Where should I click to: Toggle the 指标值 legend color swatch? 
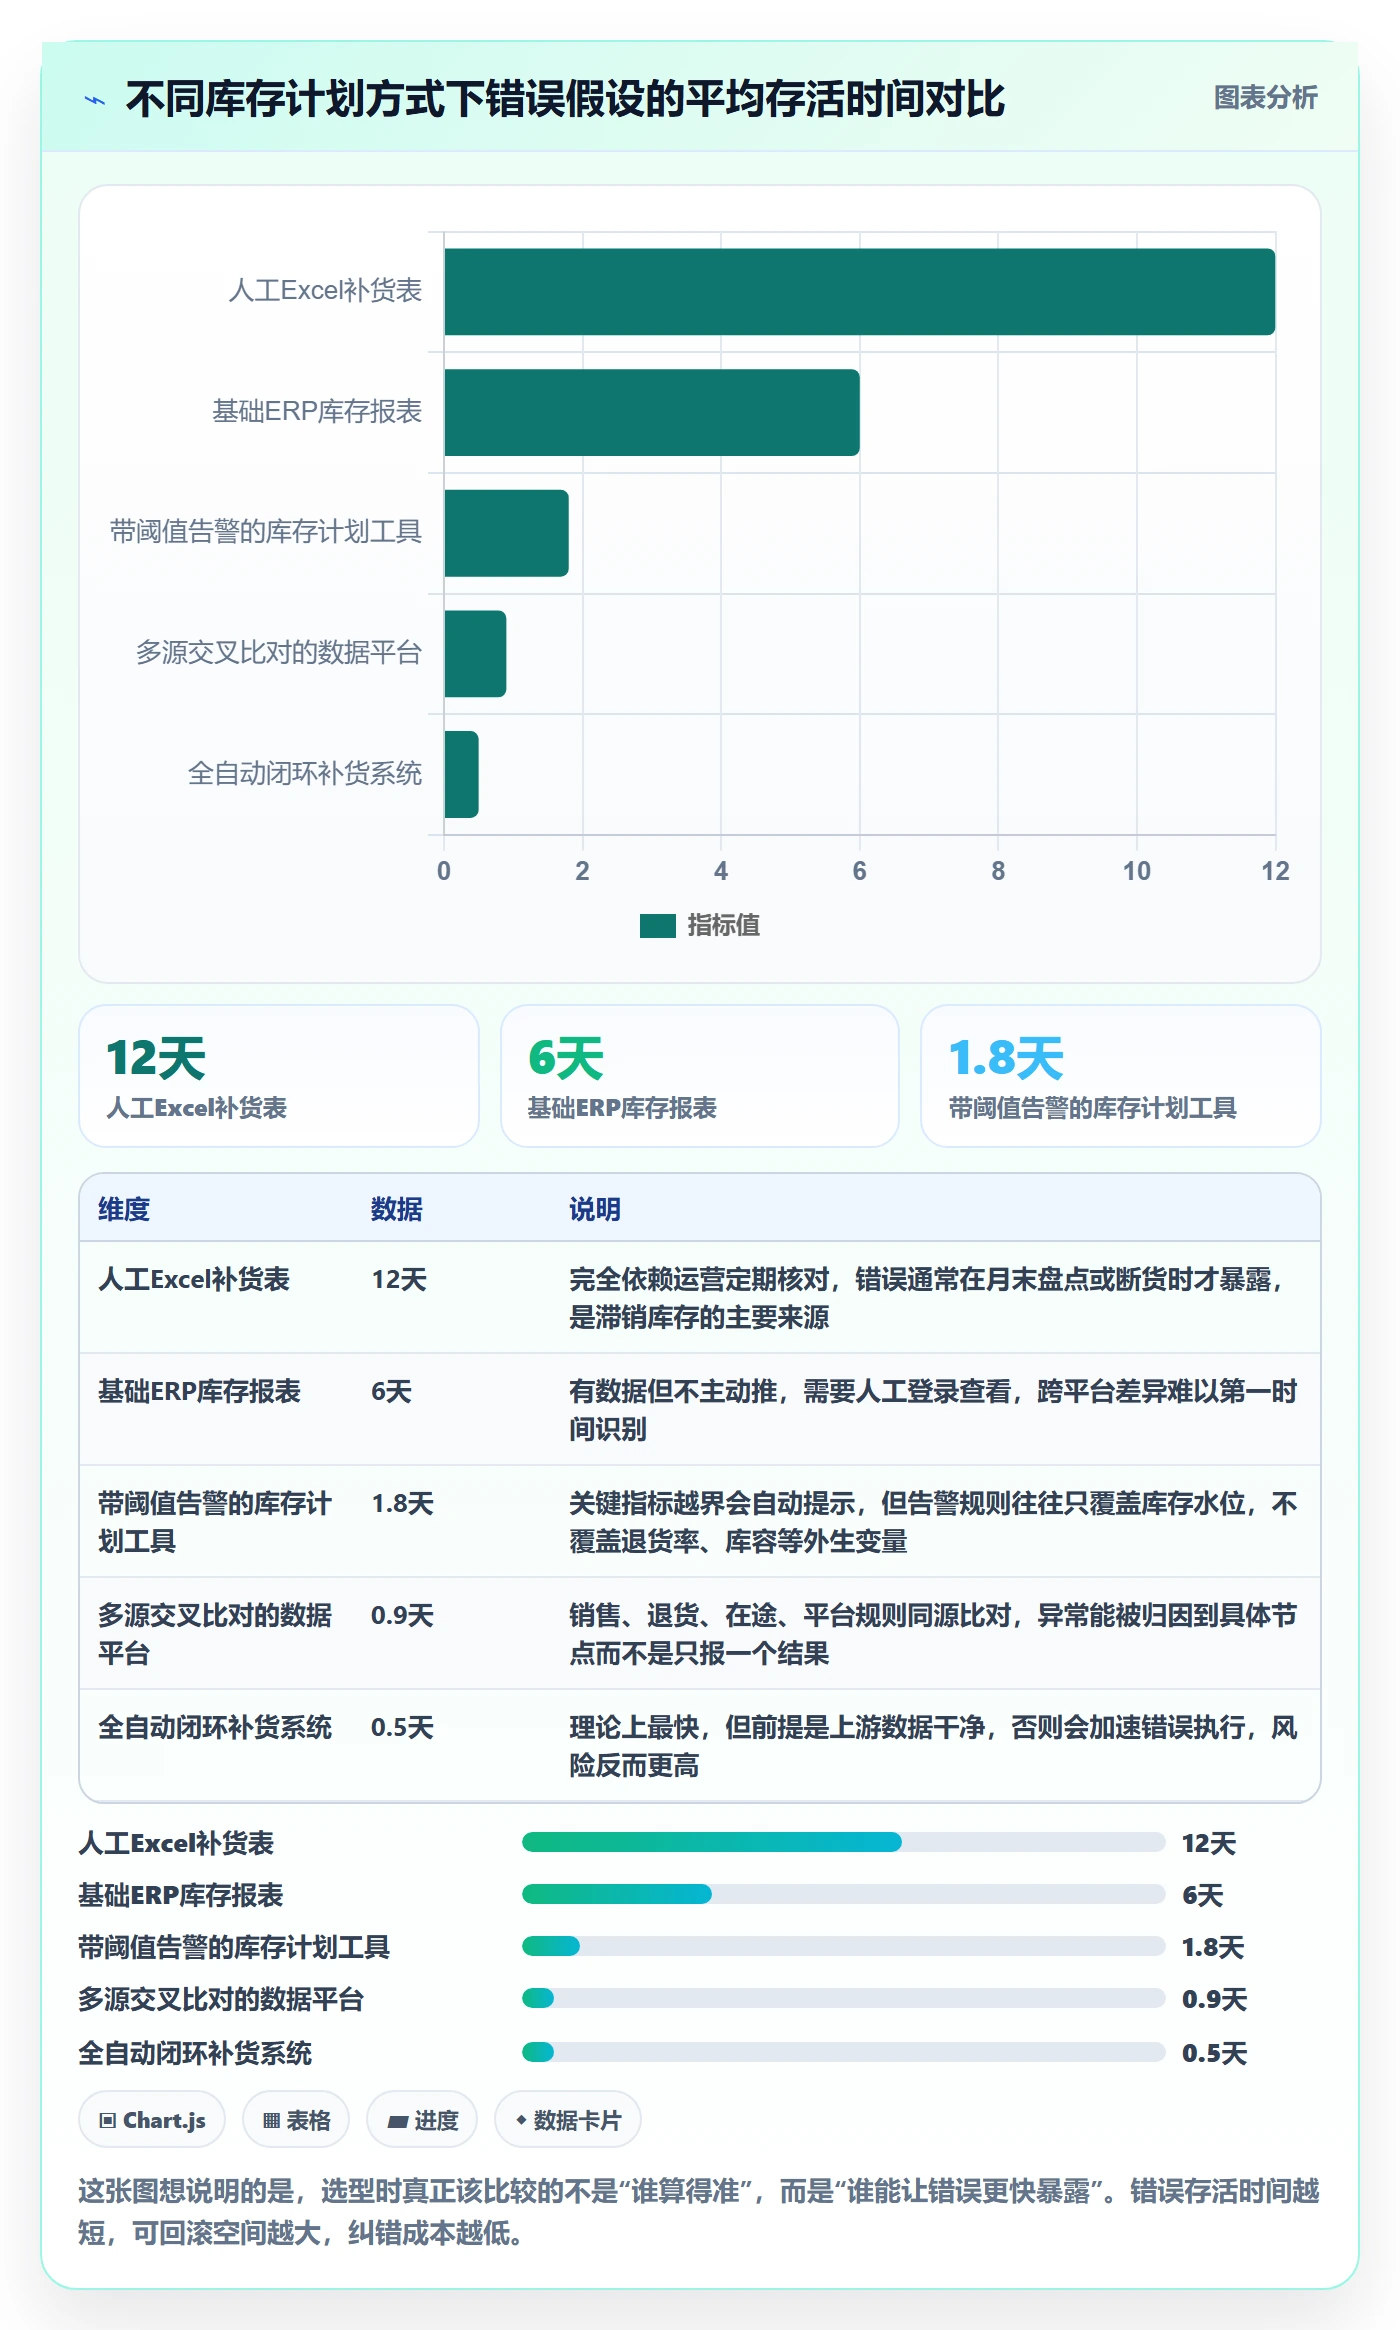658,926
